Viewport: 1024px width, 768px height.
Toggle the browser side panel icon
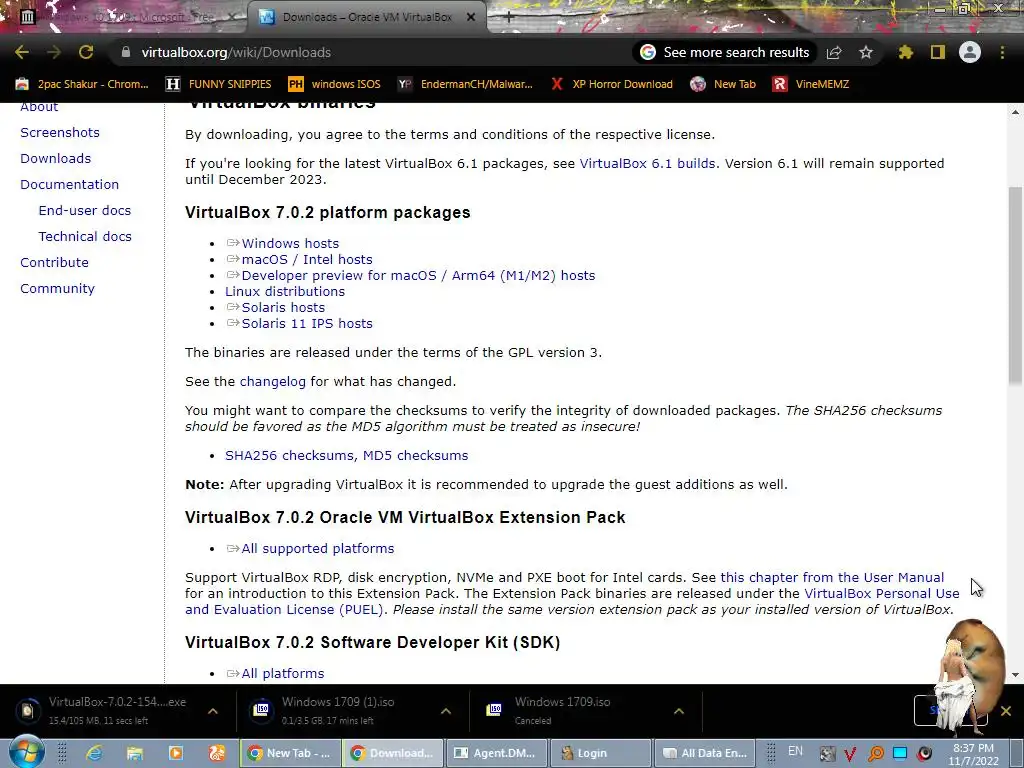point(938,52)
